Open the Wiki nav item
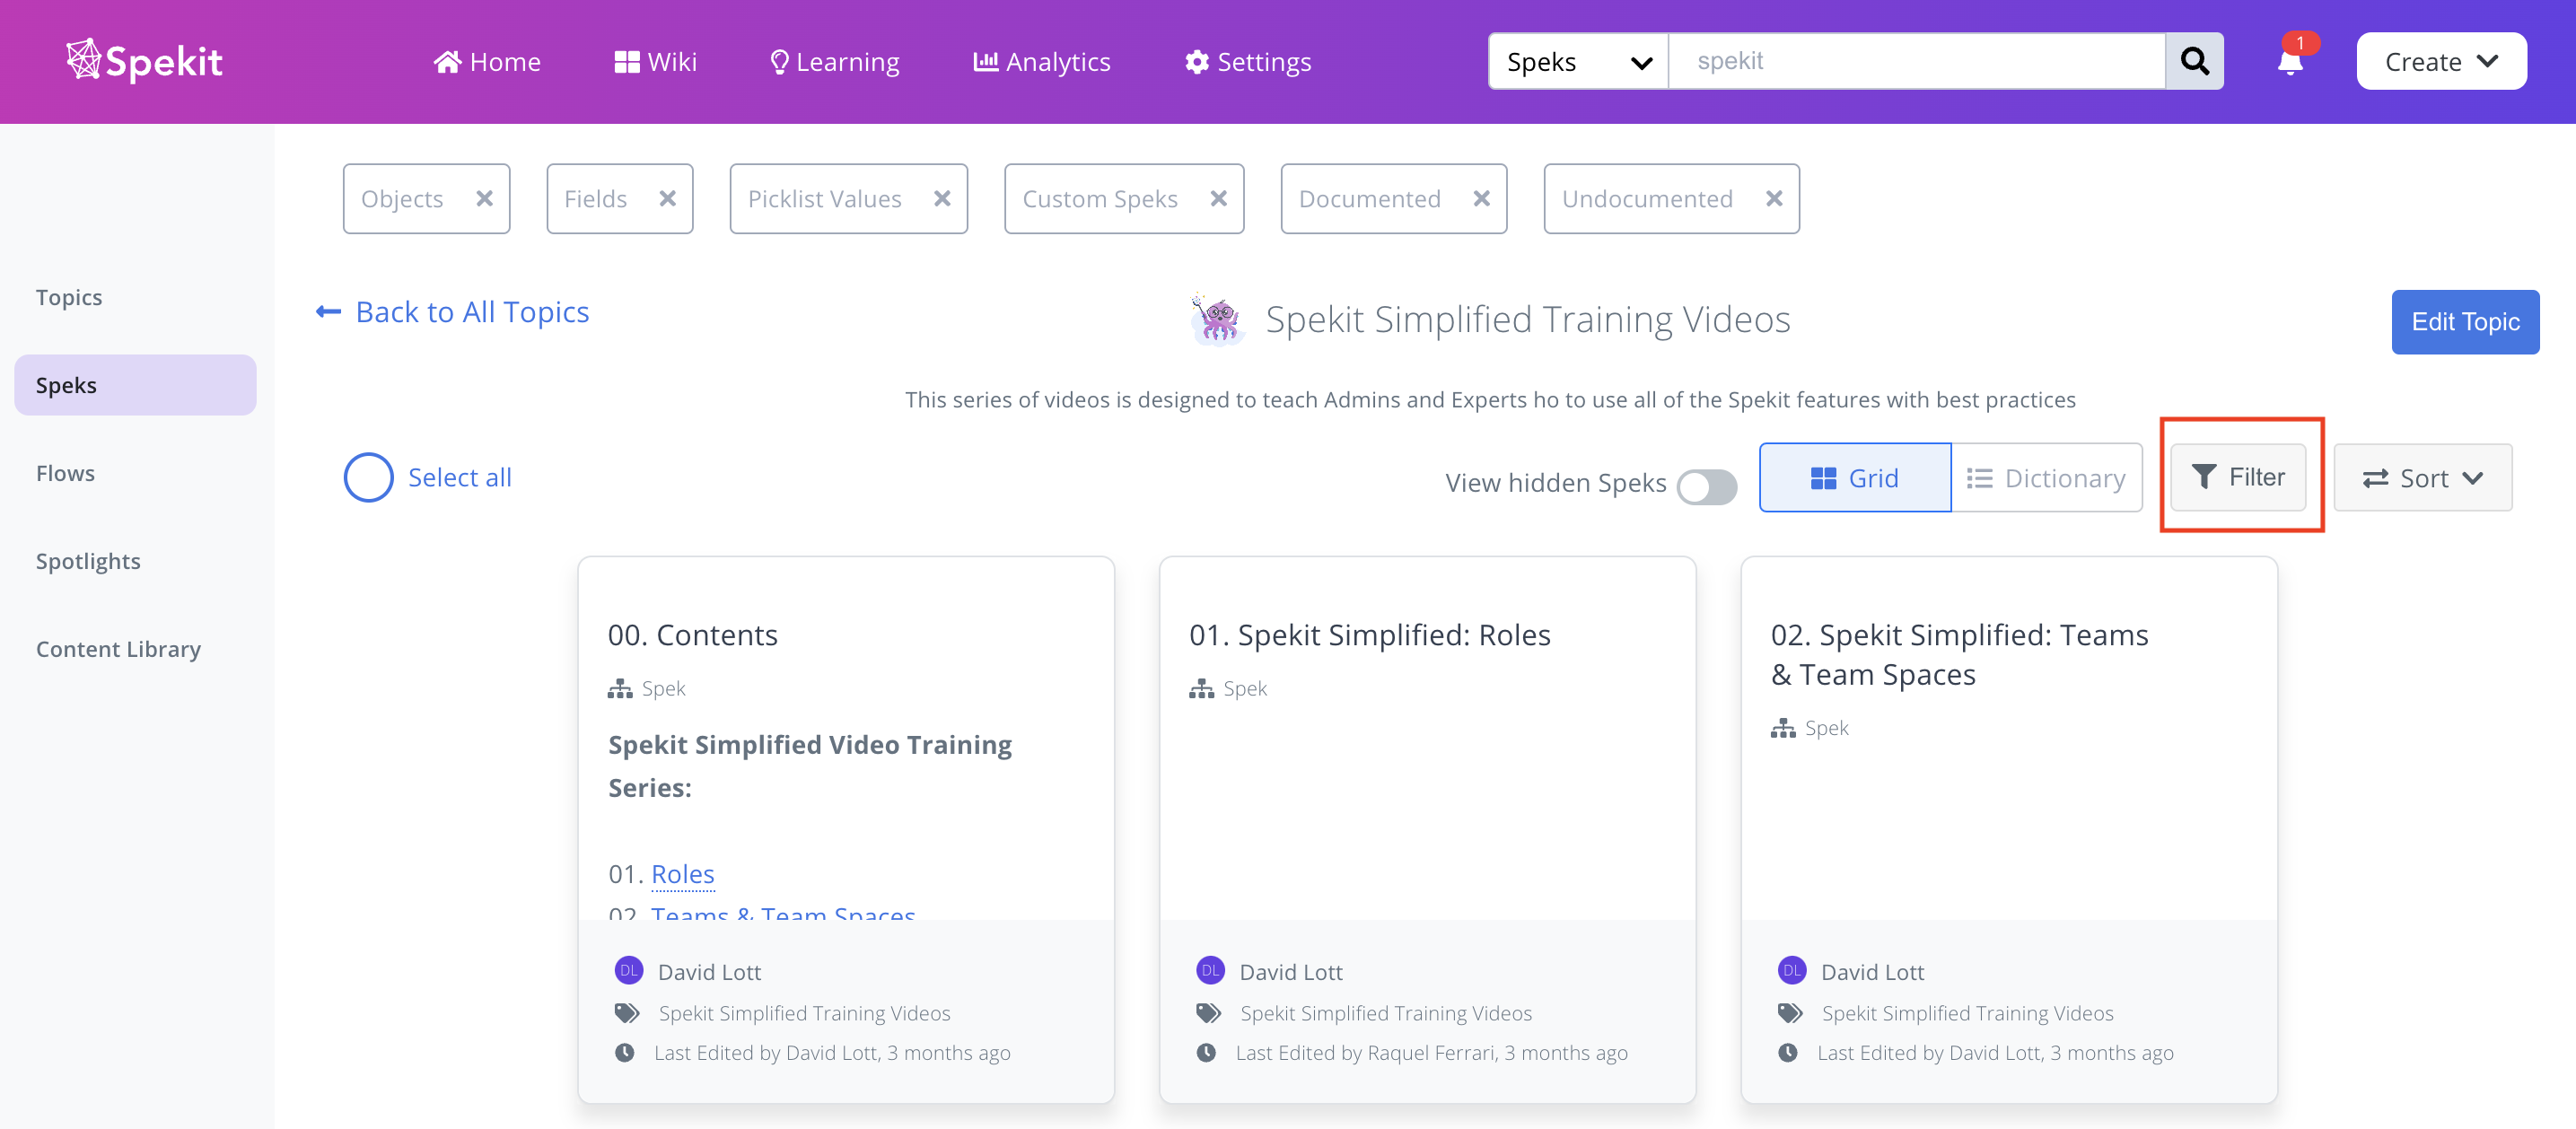The image size is (2576, 1129). click(655, 62)
